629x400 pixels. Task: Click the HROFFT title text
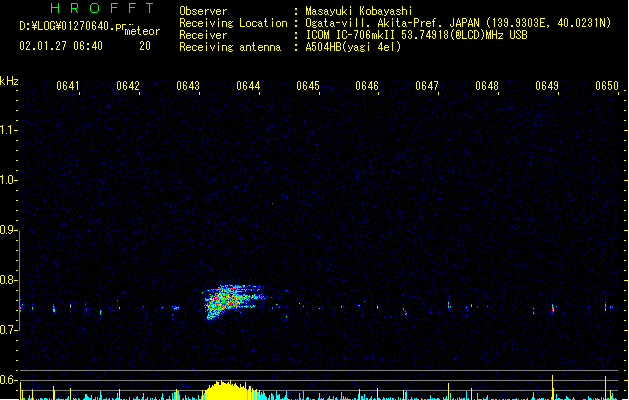click(102, 8)
